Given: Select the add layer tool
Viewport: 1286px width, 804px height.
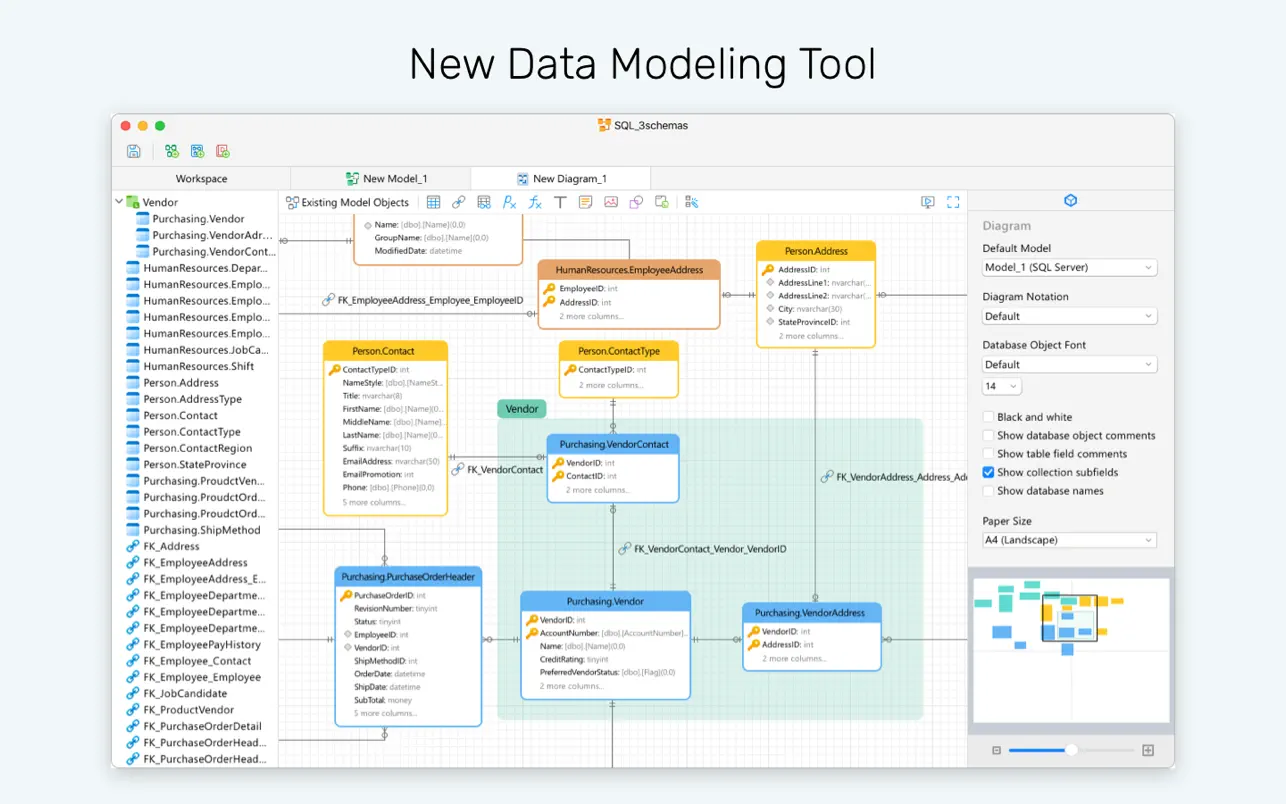Looking at the screenshot, I should (661, 202).
